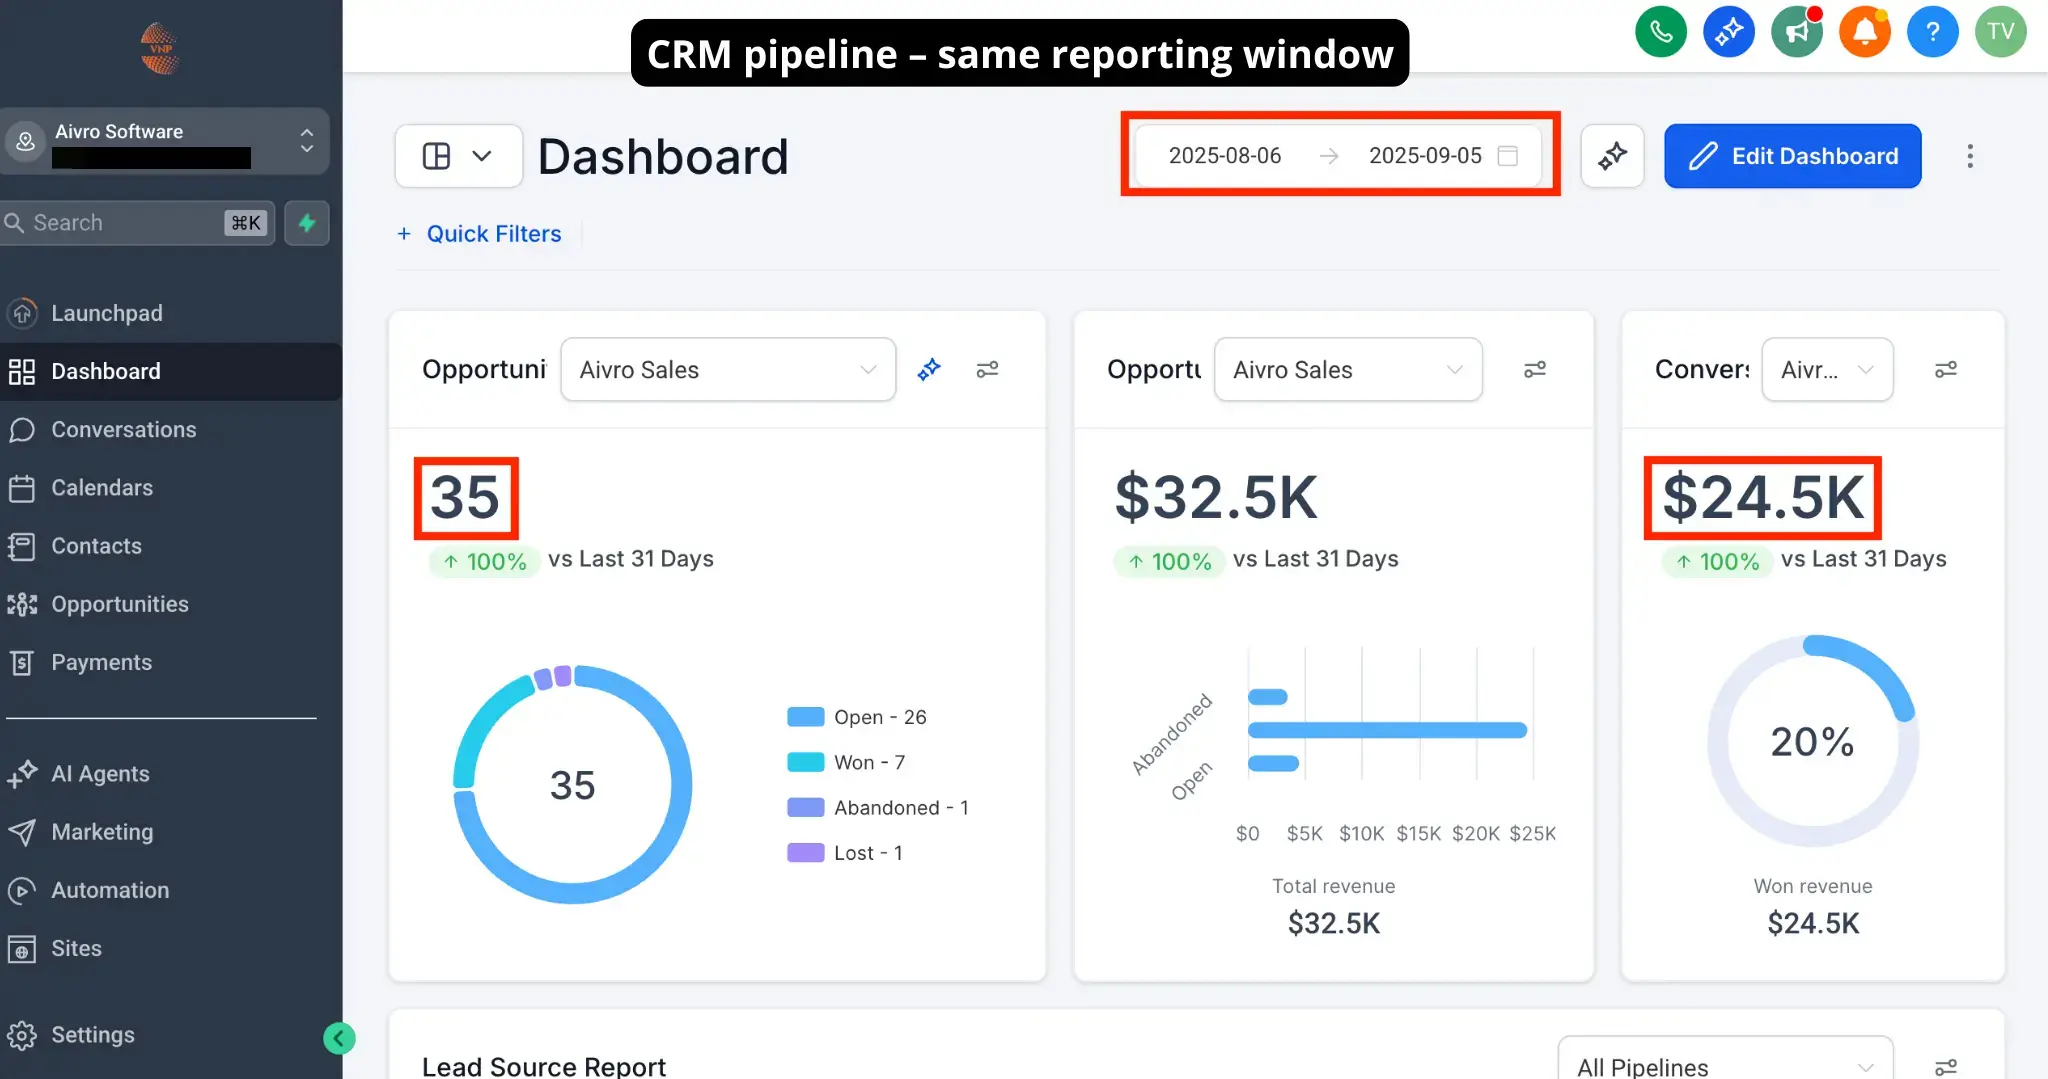Open the three-dot more options menu
Screen dimensions: 2048x1079
[x=1970, y=156]
